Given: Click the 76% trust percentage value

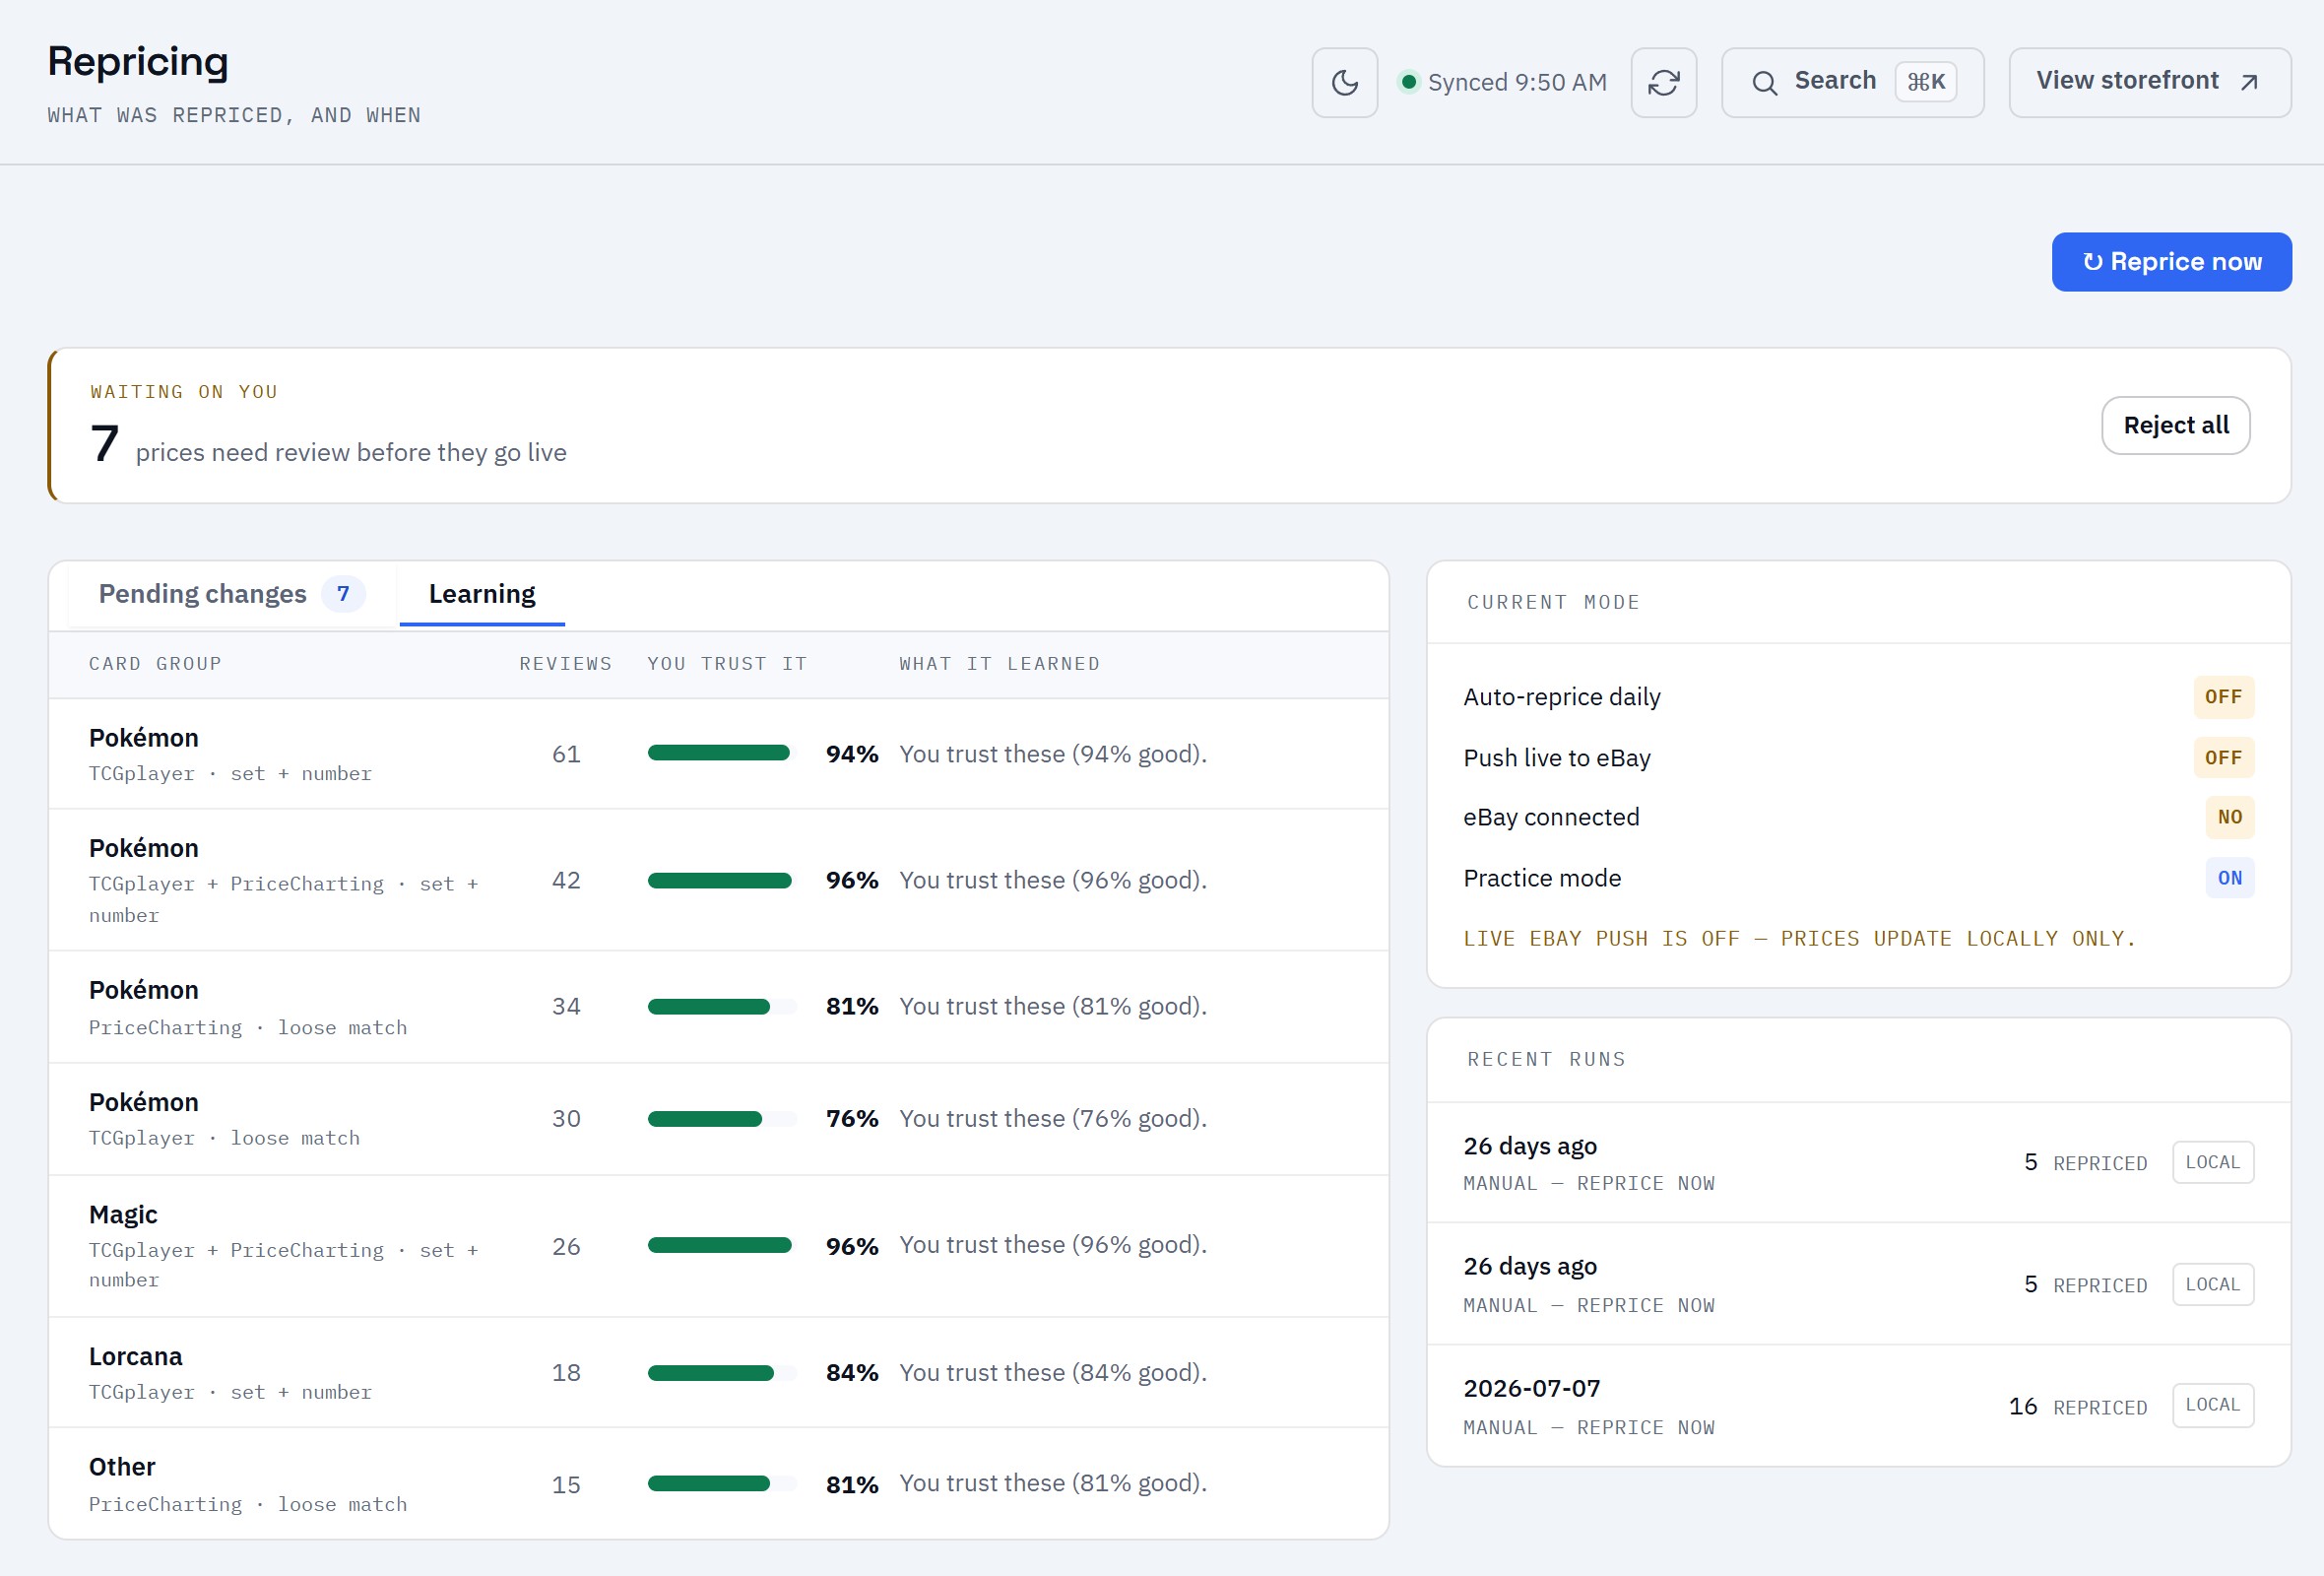Looking at the screenshot, I should click(851, 1119).
